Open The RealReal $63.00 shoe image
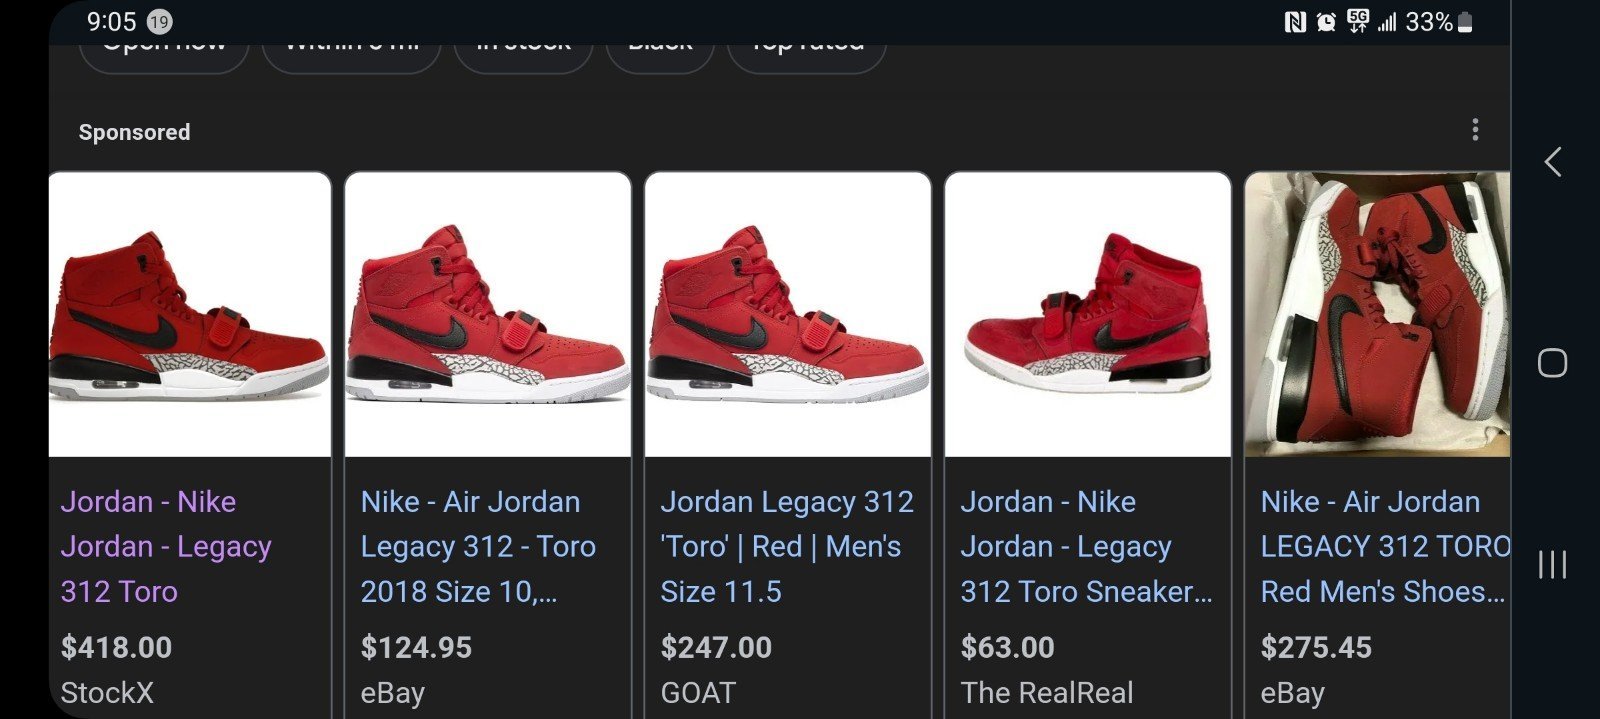Screen dimensions: 1600x719 tap(1088, 314)
